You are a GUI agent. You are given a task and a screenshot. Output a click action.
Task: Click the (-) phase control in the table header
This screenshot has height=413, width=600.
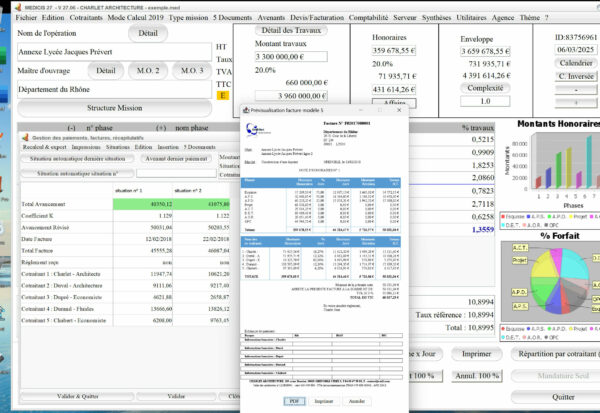coord(71,128)
